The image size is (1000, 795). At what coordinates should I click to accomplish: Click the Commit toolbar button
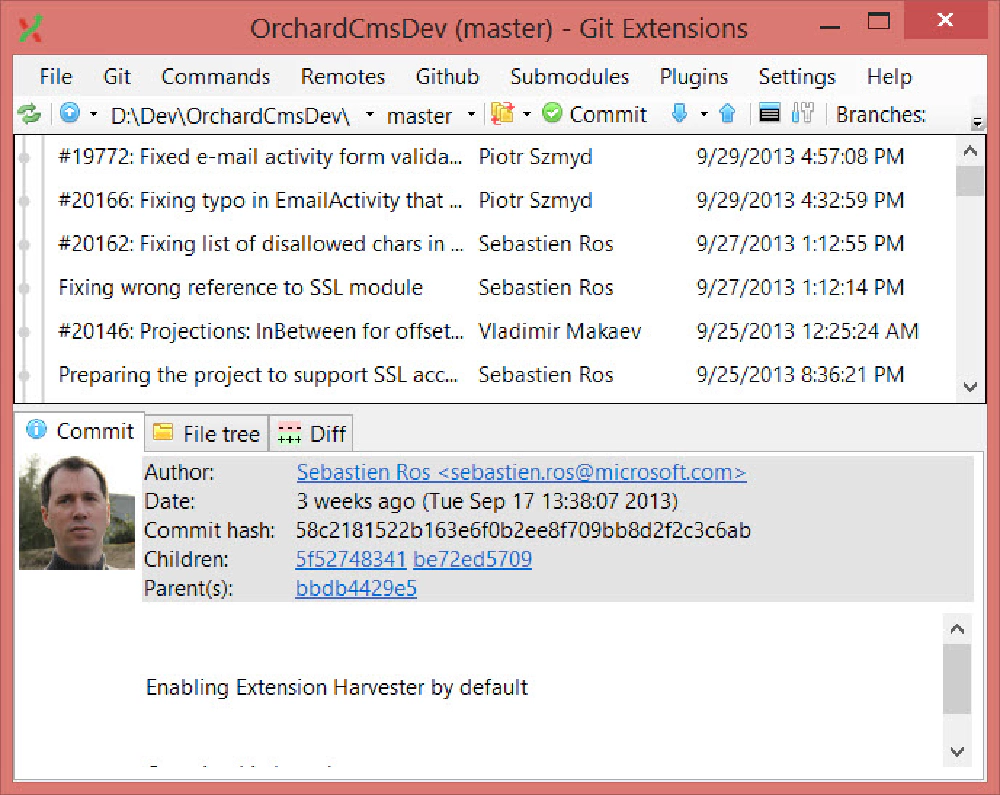click(x=594, y=114)
